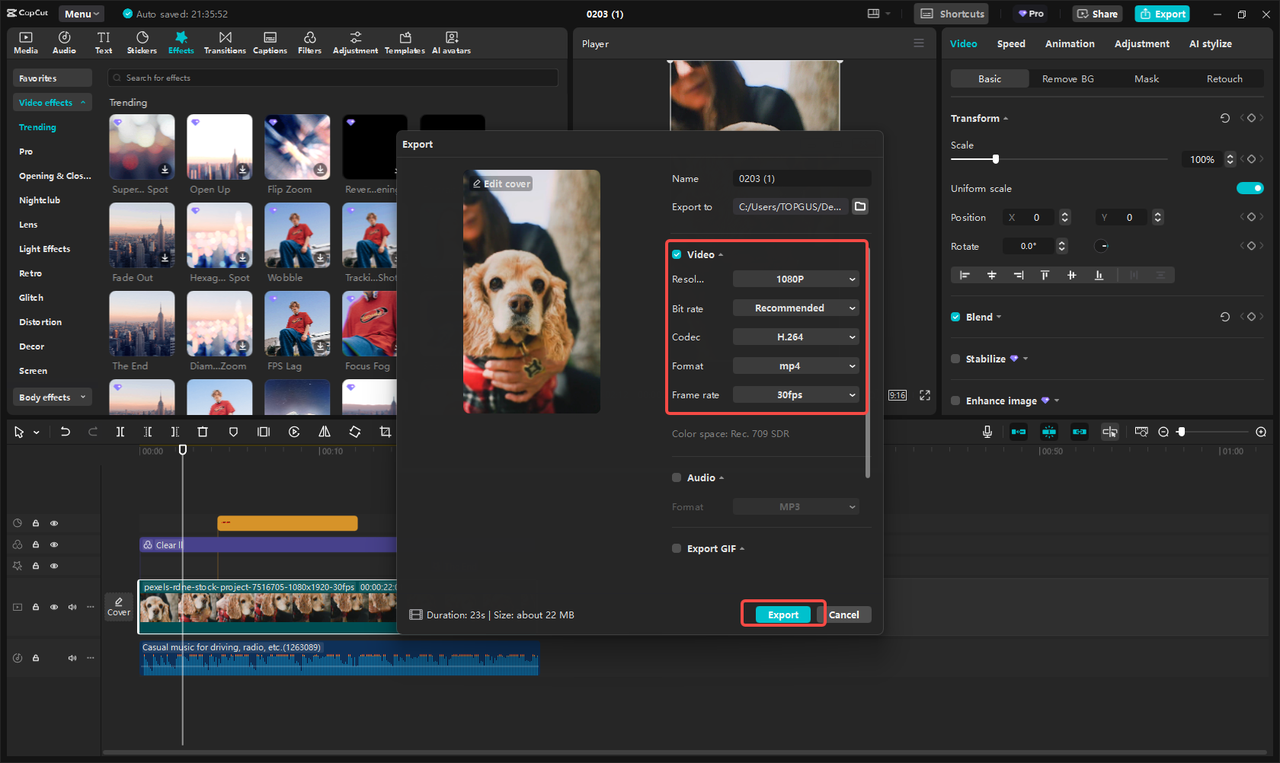Toggle Uniform scale off
The width and height of the screenshot is (1280, 763).
(x=1250, y=187)
